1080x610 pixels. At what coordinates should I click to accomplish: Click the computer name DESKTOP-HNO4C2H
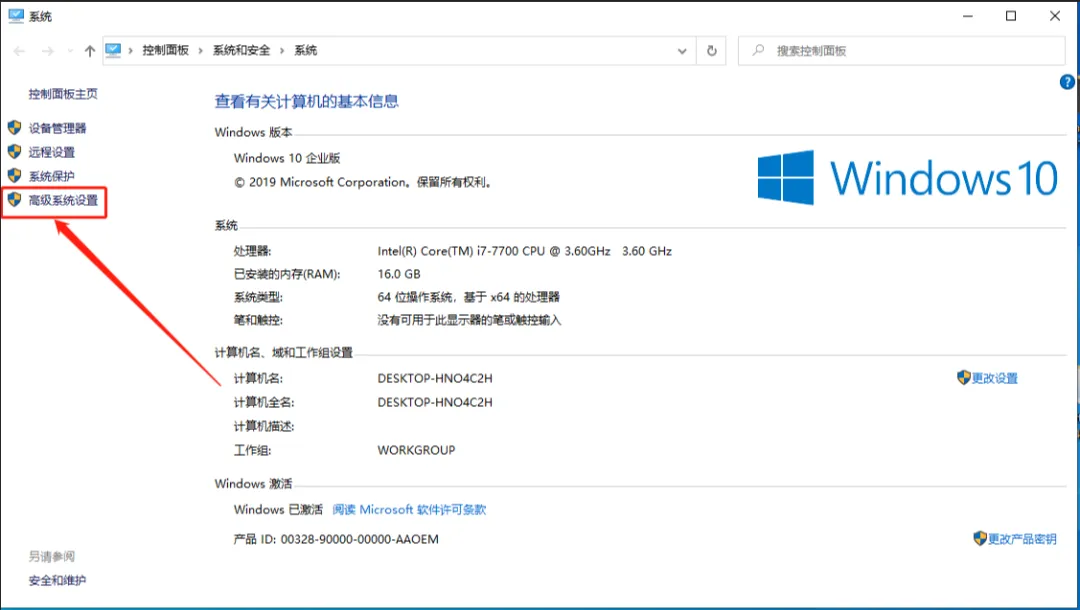click(435, 378)
